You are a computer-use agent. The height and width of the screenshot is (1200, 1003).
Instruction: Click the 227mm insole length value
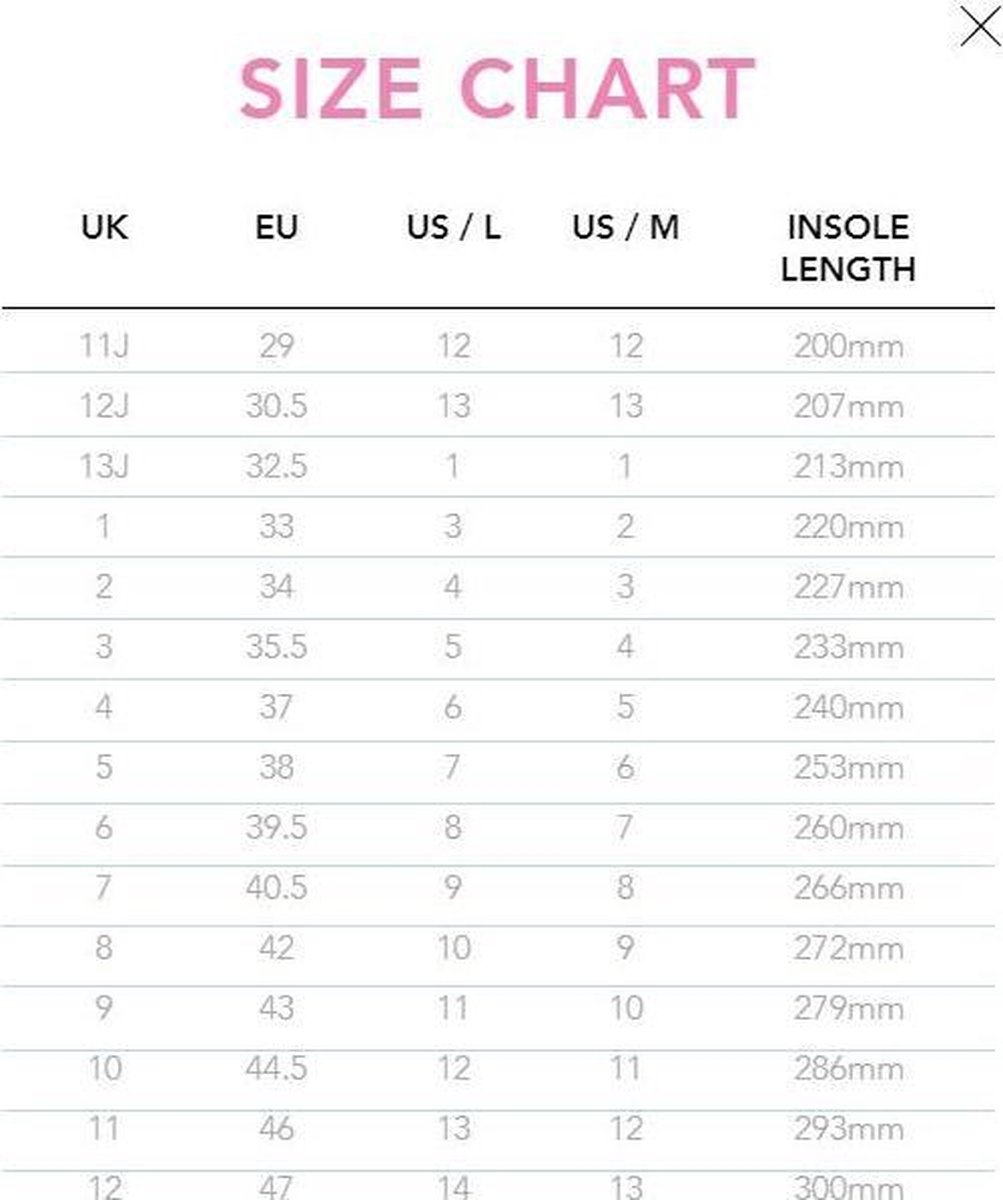click(848, 587)
